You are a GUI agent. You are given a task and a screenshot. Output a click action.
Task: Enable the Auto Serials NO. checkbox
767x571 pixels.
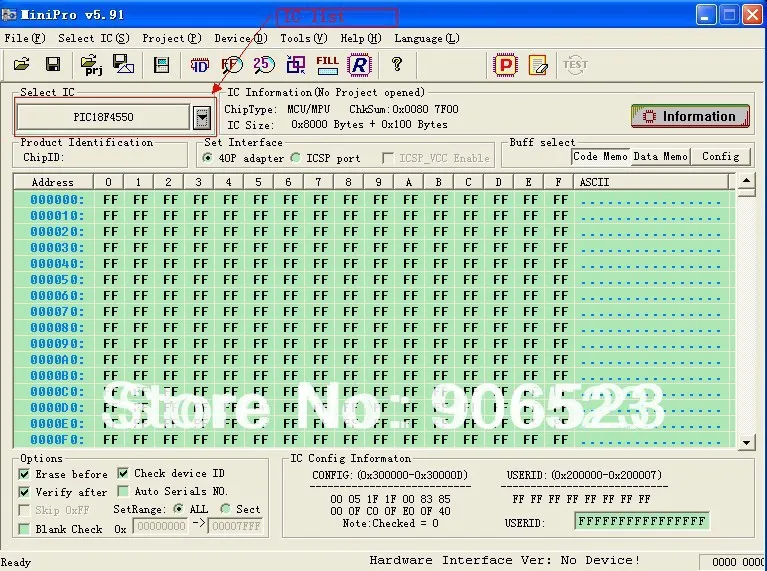click(123, 491)
